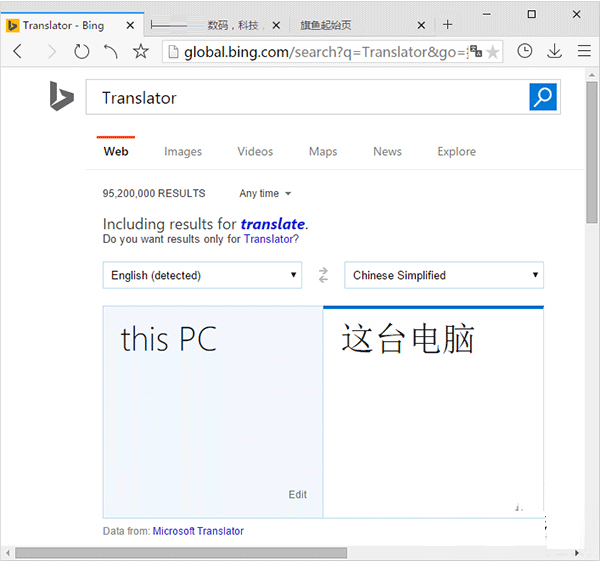Click the horizontal scrollbar at the bottom

pos(180,552)
